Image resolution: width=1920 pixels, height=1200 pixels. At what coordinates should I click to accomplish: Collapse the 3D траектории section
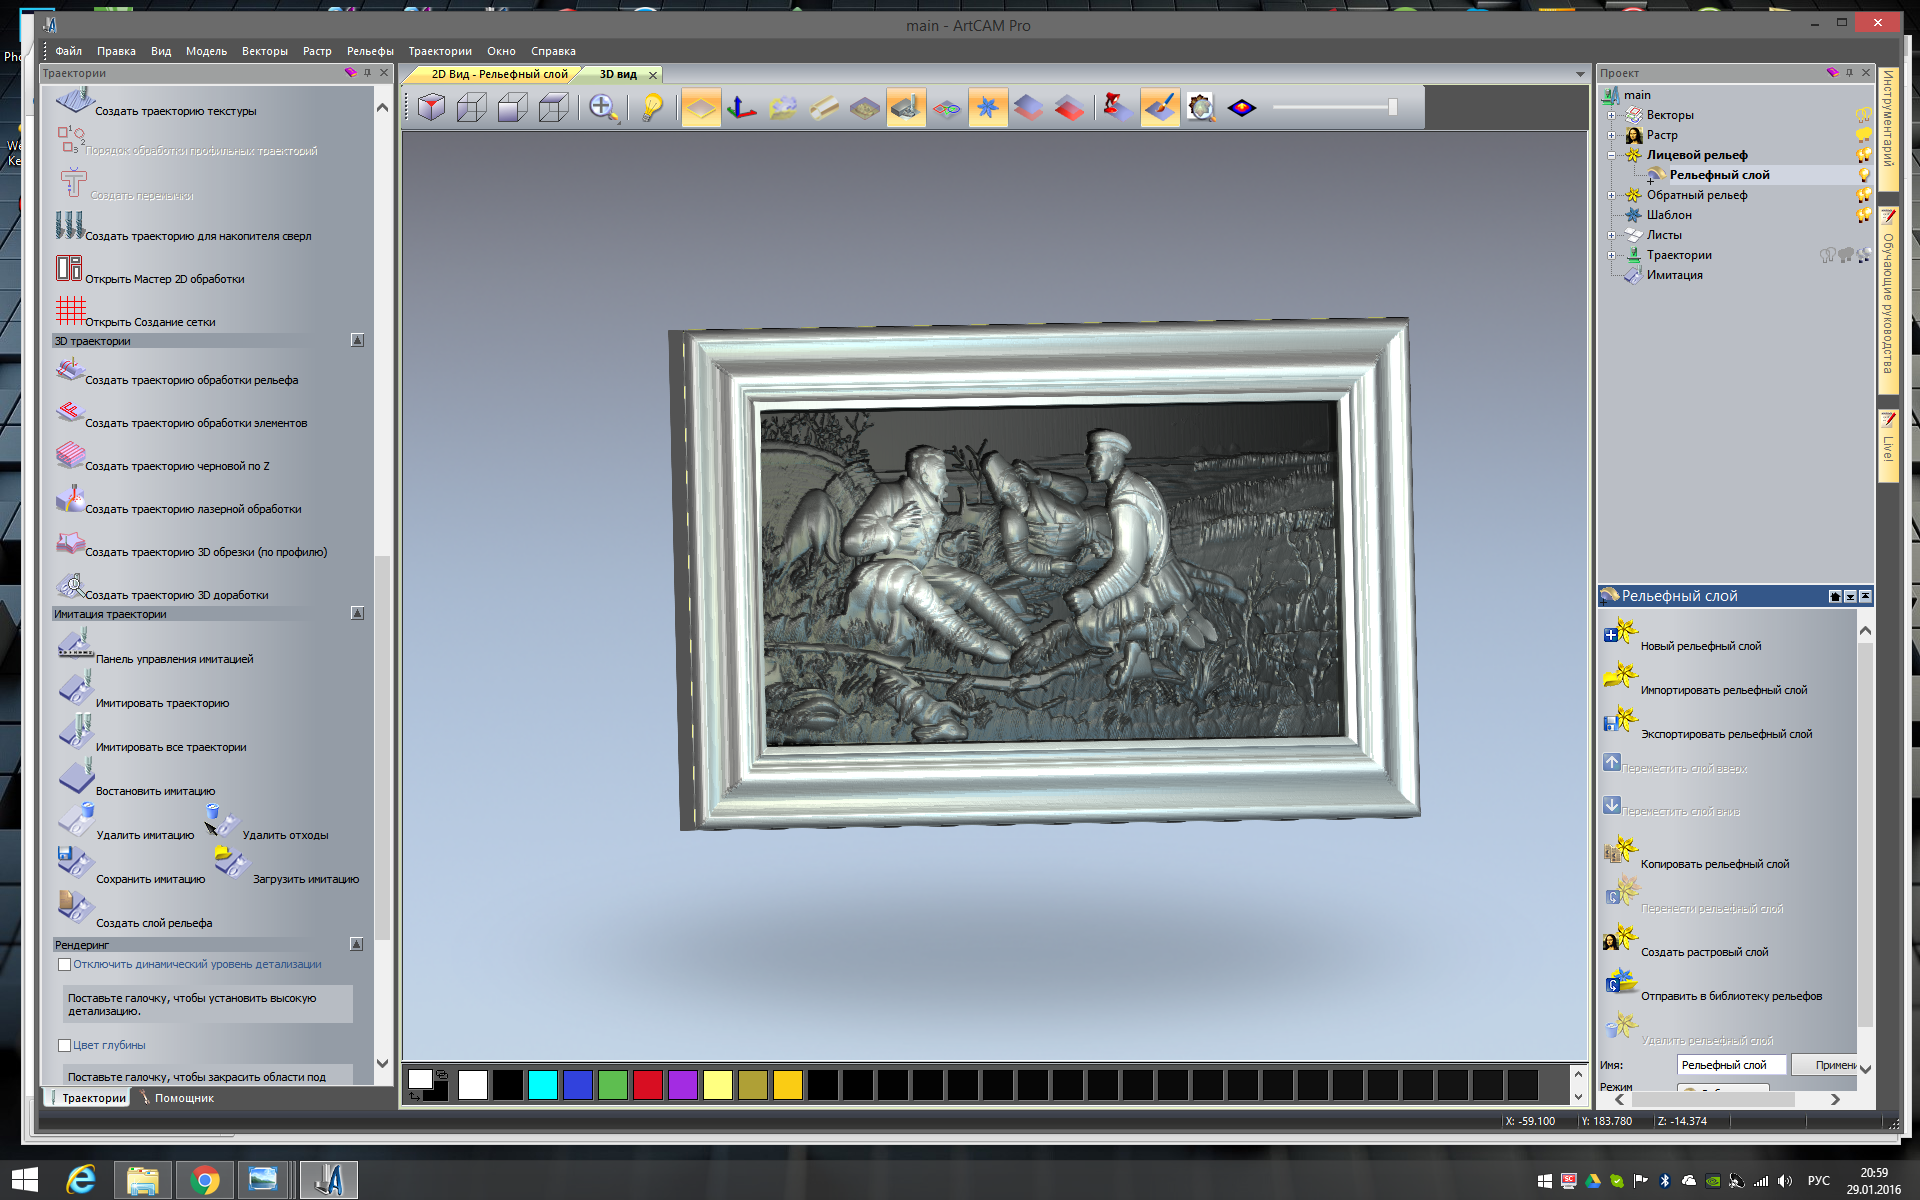tap(357, 341)
